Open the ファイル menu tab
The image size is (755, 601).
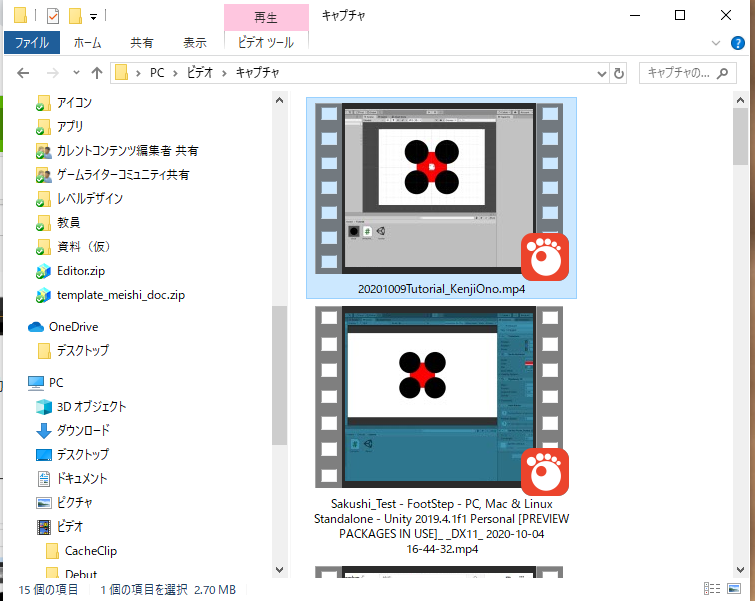(32, 42)
